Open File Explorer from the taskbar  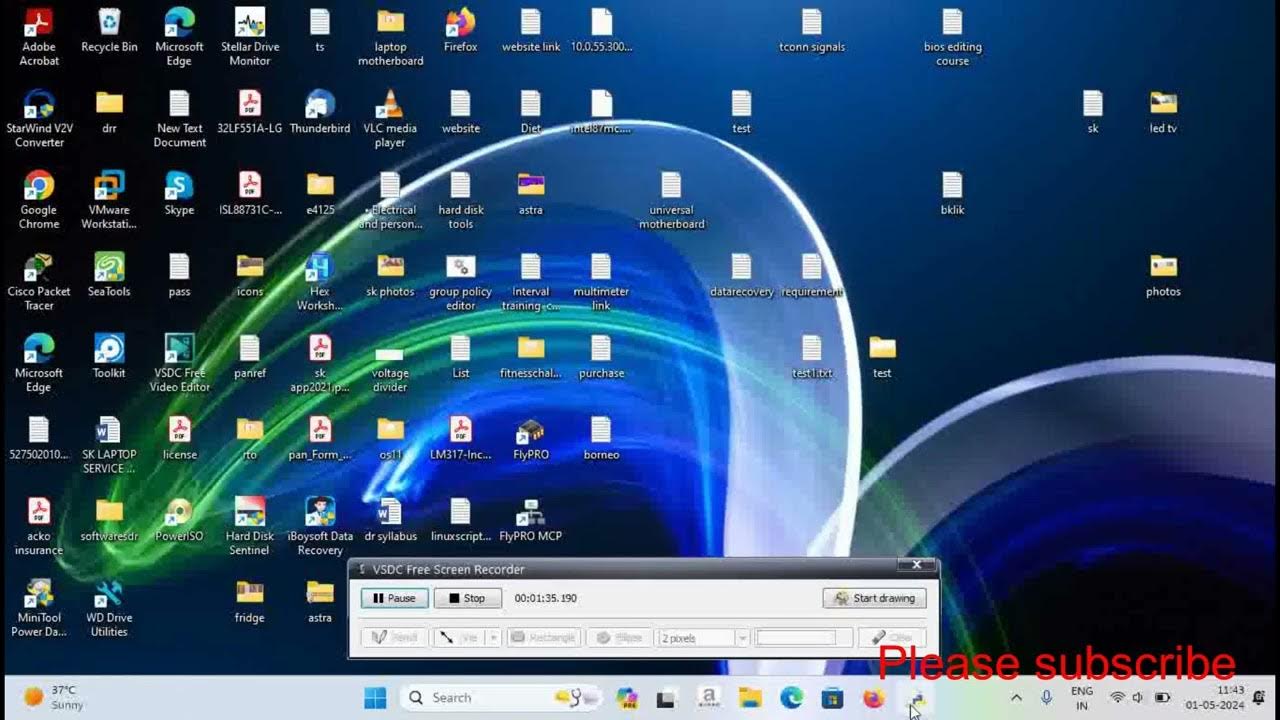point(750,698)
